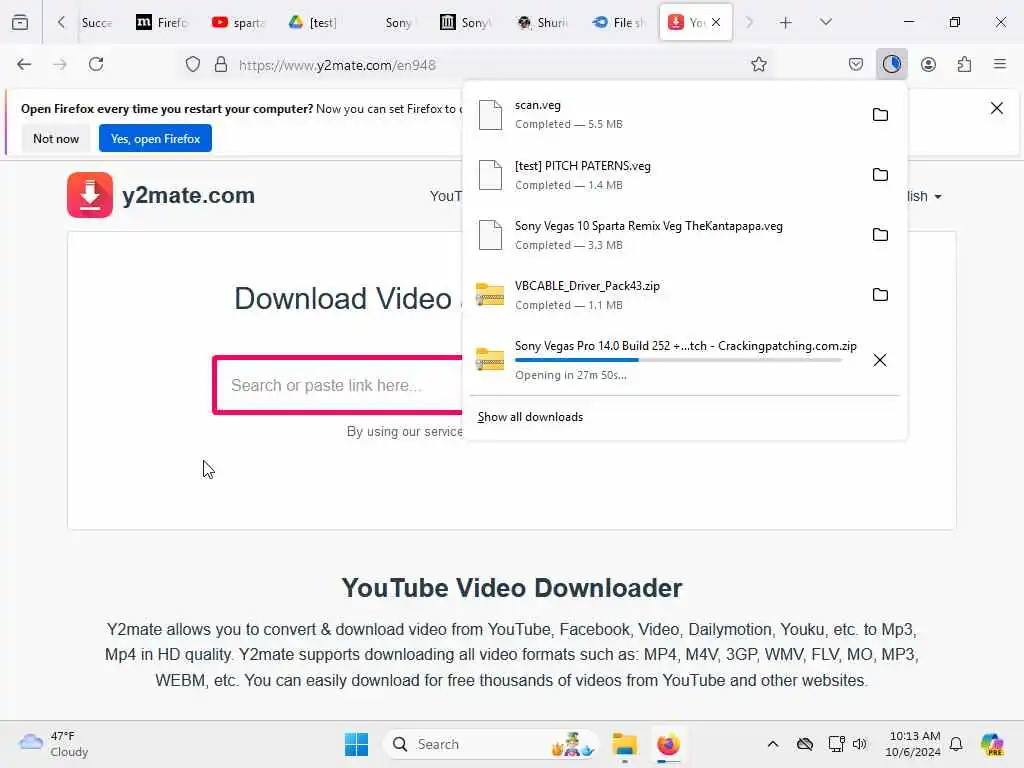Toggle the Downloads panel button
1024x768 pixels.
point(891,64)
